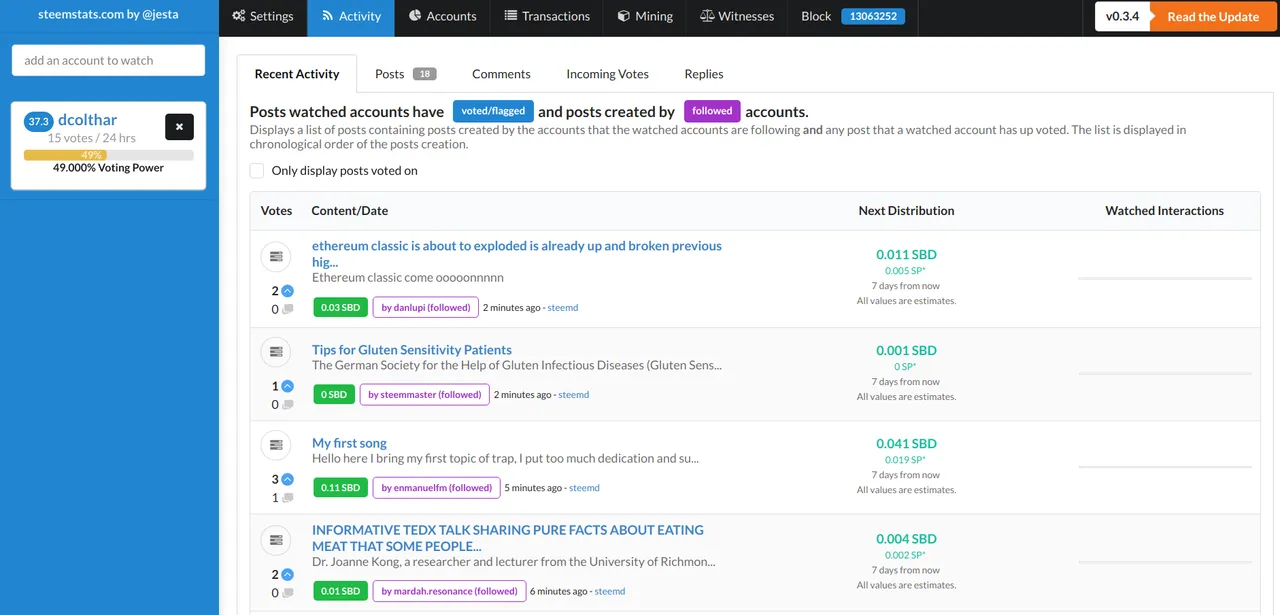The height and width of the screenshot is (615, 1280).
Task: Click the upvote arrow icon on My first song
Action: tap(288, 480)
